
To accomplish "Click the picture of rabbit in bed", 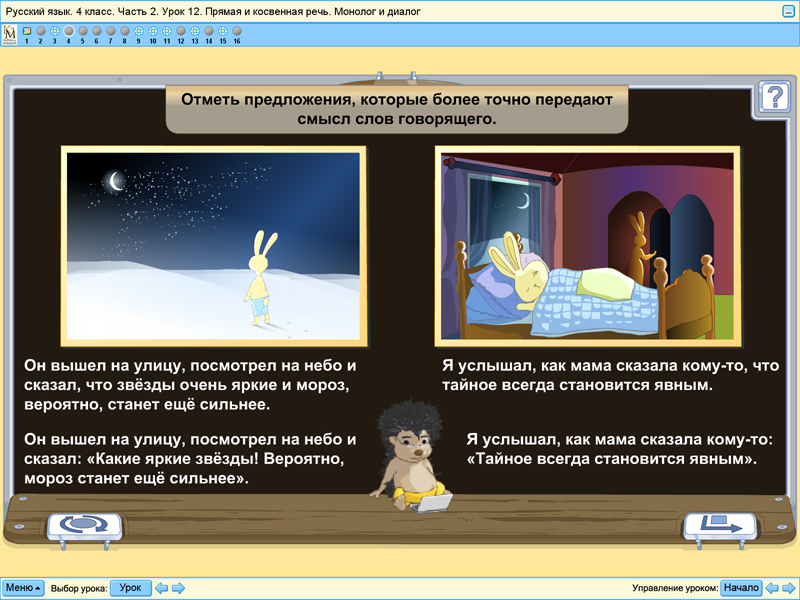I will pyautogui.click(x=587, y=246).
